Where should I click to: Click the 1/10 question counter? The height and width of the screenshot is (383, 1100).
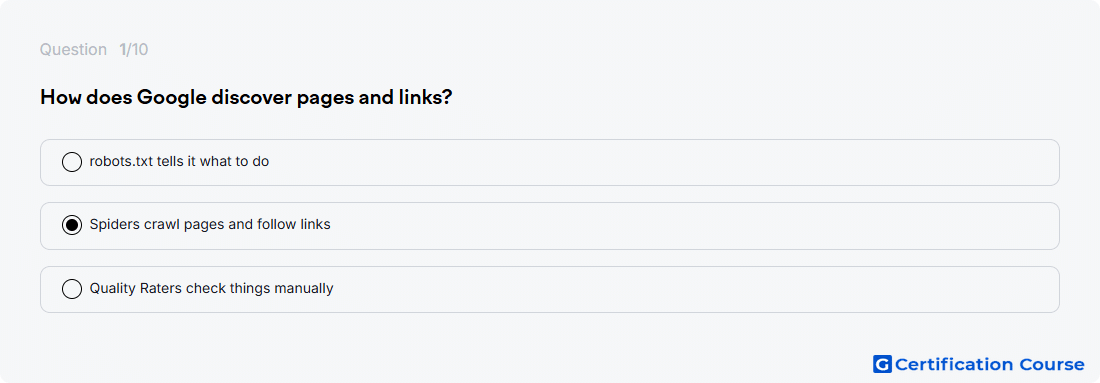coord(133,50)
